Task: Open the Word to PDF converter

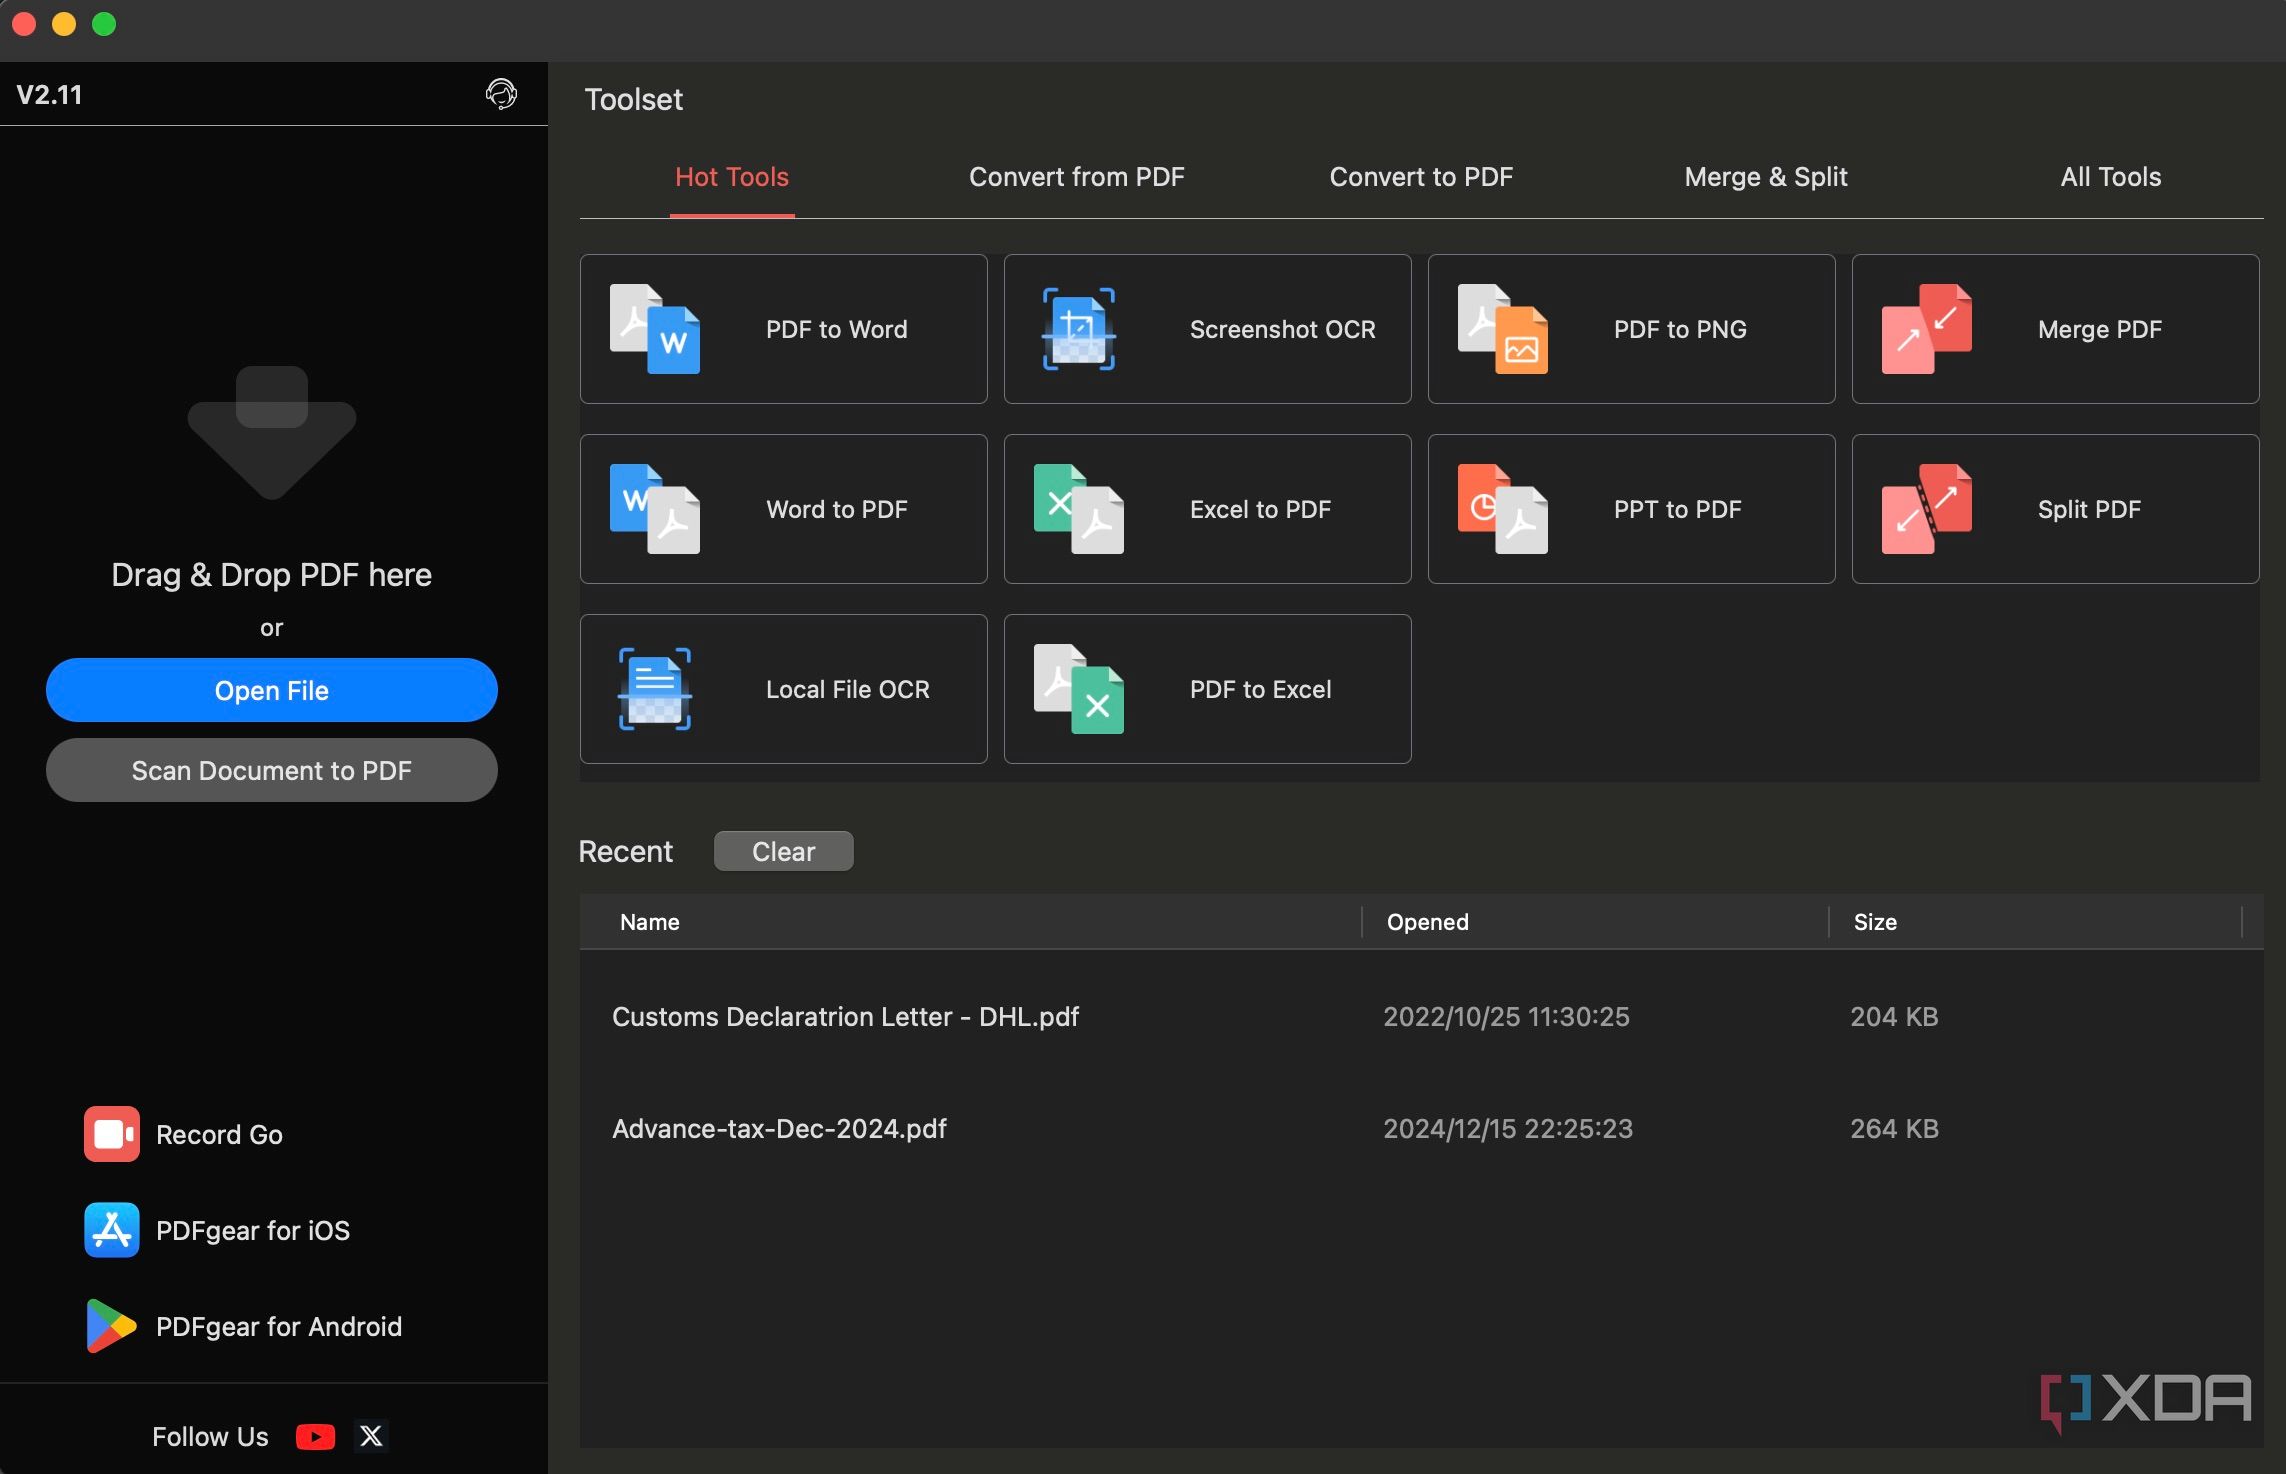Action: tap(783, 509)
